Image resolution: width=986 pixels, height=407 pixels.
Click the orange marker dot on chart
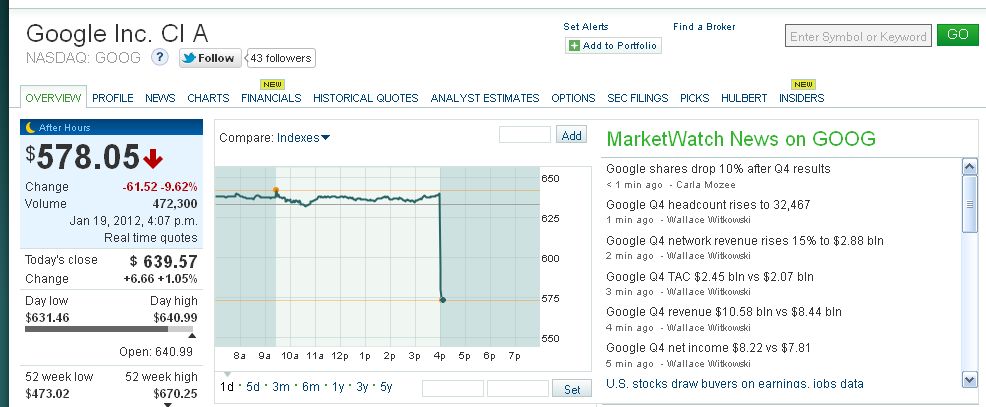click(276, 189)
